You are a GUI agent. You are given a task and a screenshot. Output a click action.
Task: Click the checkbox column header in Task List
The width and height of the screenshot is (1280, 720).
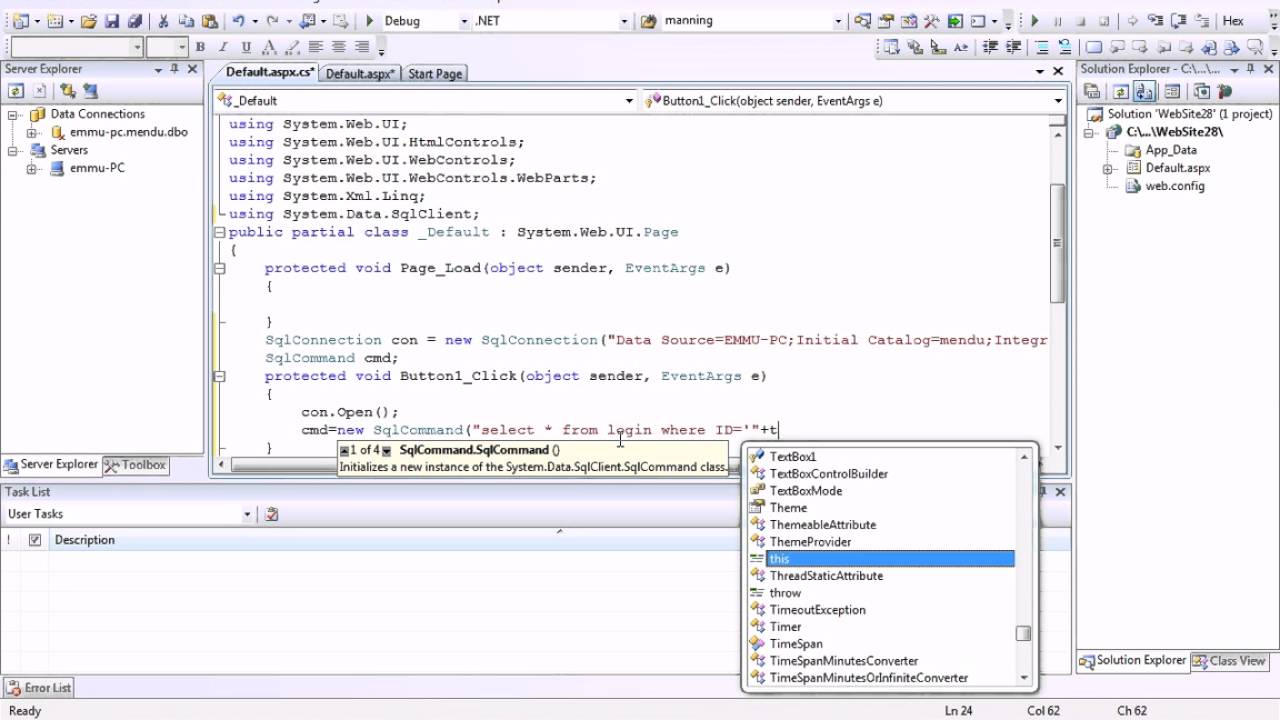tap(35, 540)
